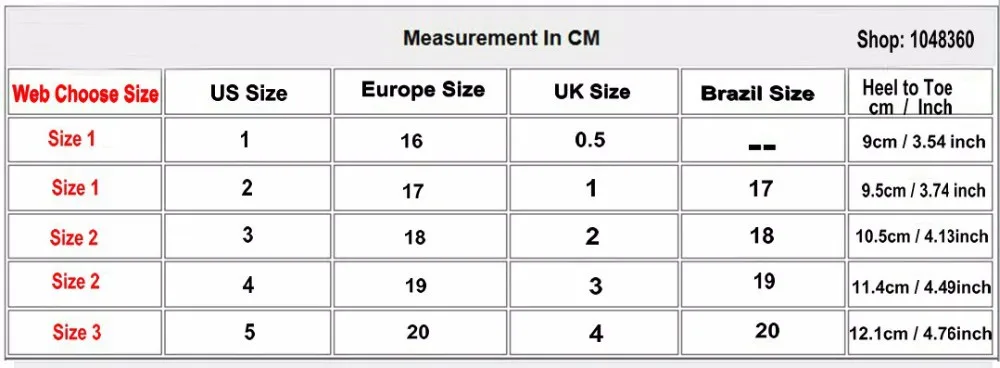Click the Brazil Size column header
This screenshot has height=368, width=1000.
tap(763, 92)
